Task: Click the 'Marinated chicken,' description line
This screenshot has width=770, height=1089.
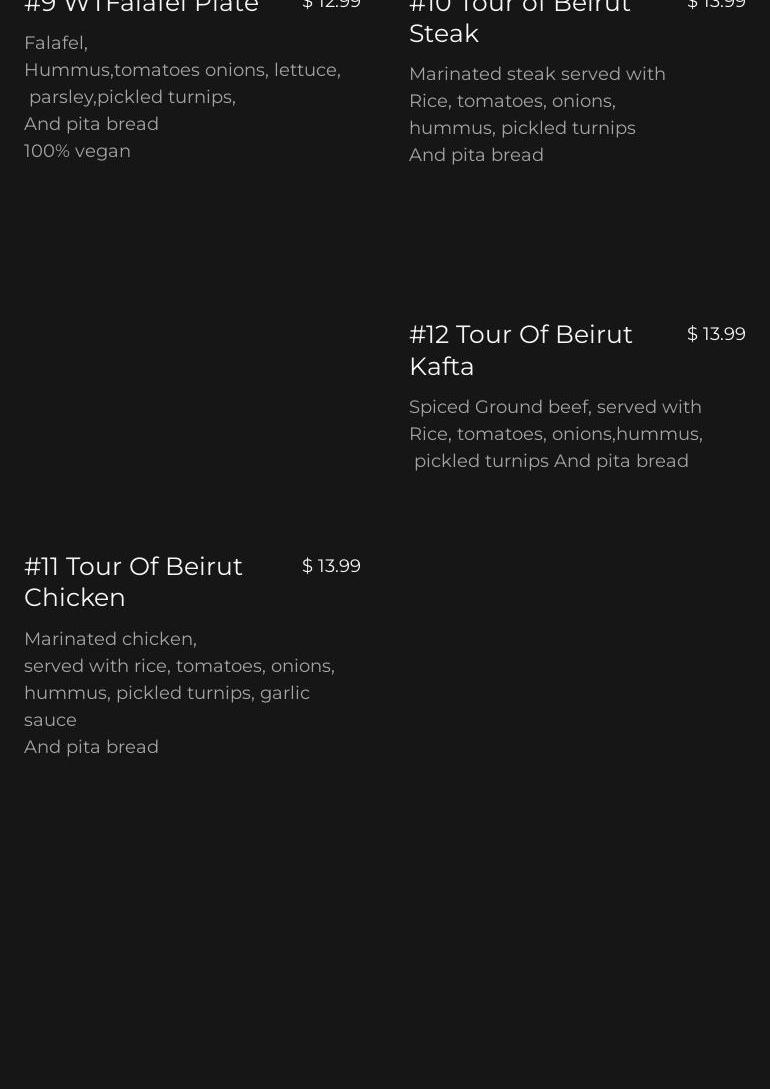Action: [110, 639]
